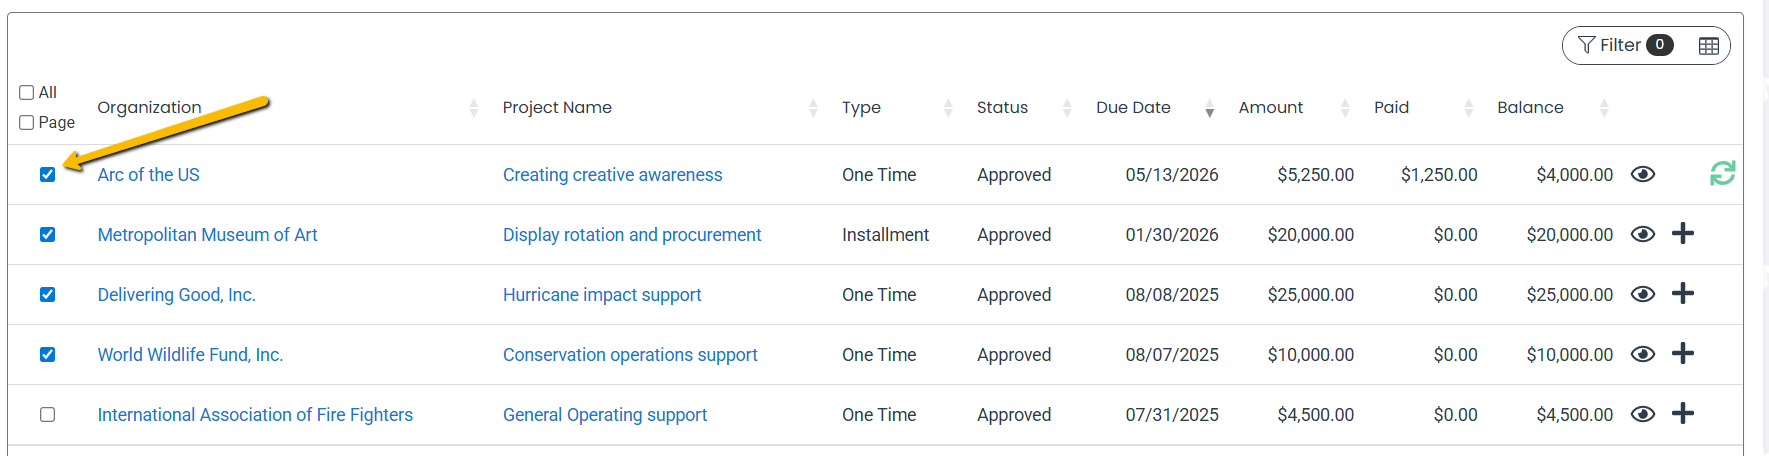Screen dimensions: 1769x456
Task: View the Metropolitan Museum of Art eye icon
Action: pyautogui.click(x=1643, y=234)
